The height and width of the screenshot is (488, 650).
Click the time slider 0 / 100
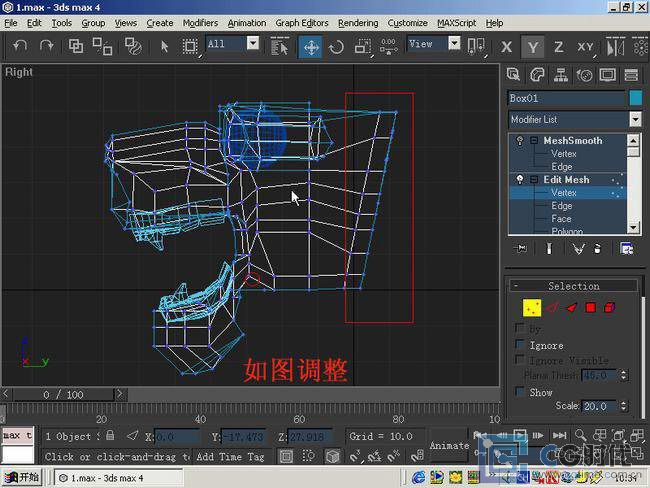(63, 394)
